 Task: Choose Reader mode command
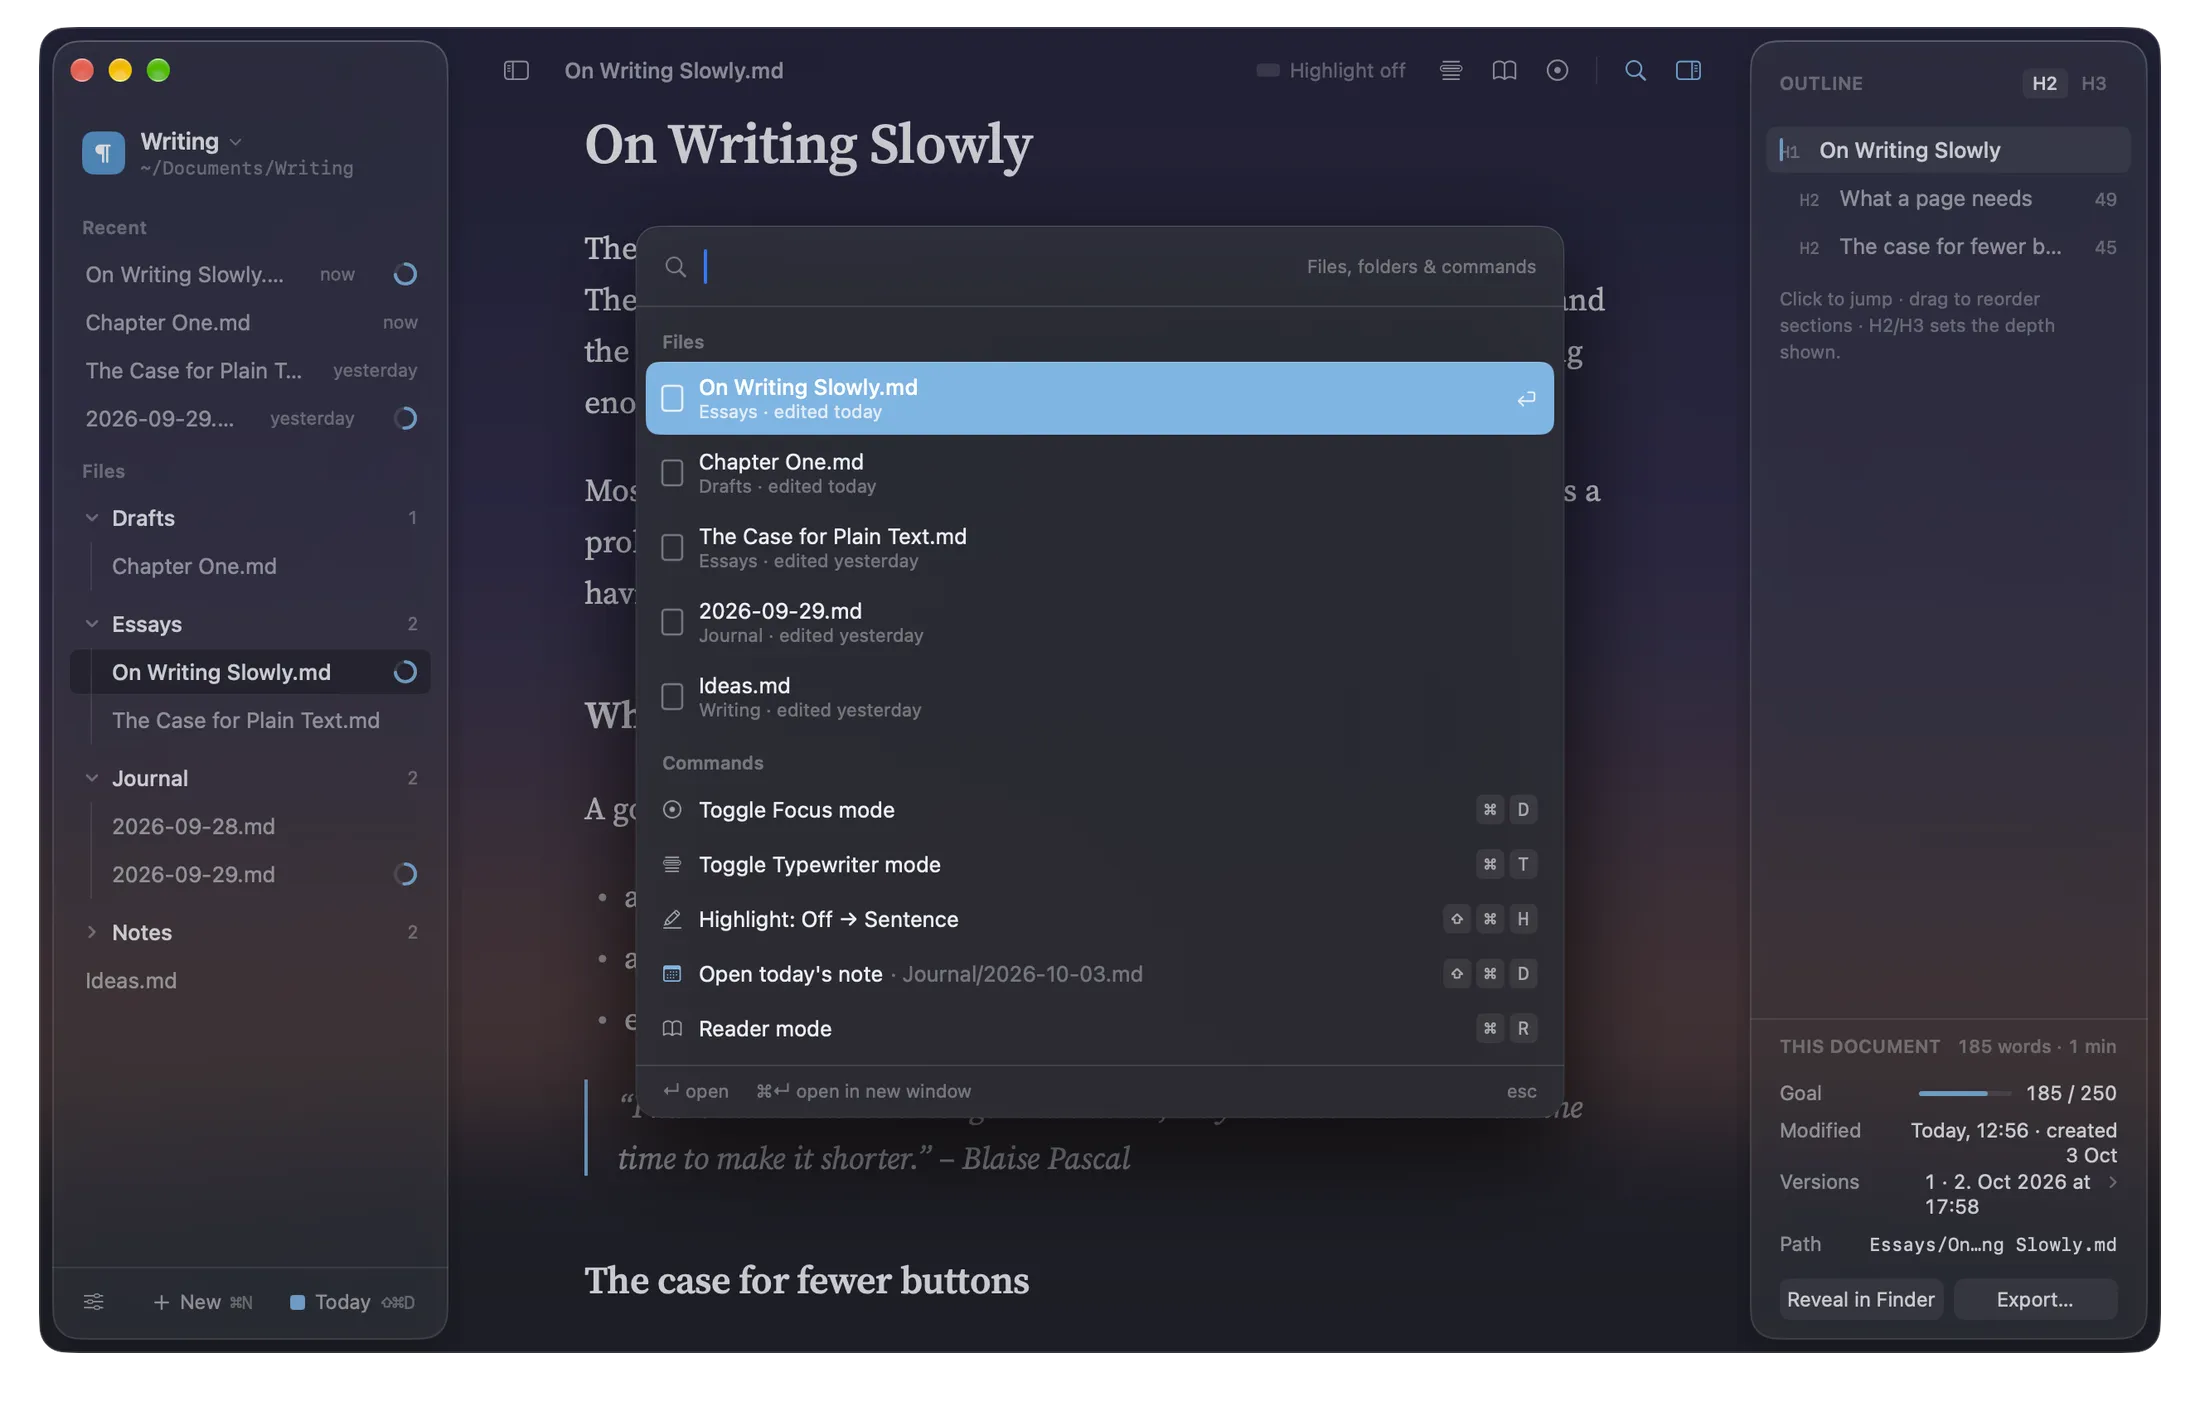coord(1099,1028)
